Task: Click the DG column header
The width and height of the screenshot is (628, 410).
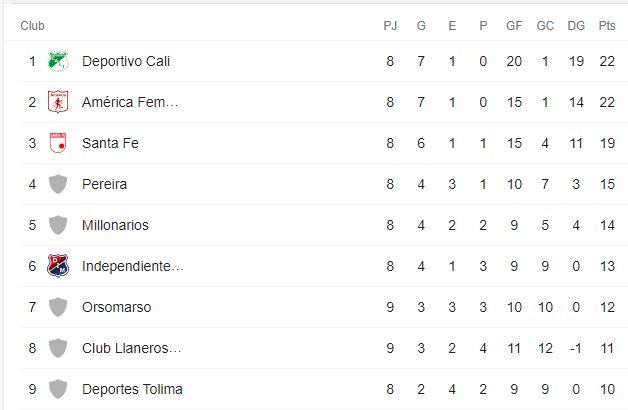Action: coord(576,26)
